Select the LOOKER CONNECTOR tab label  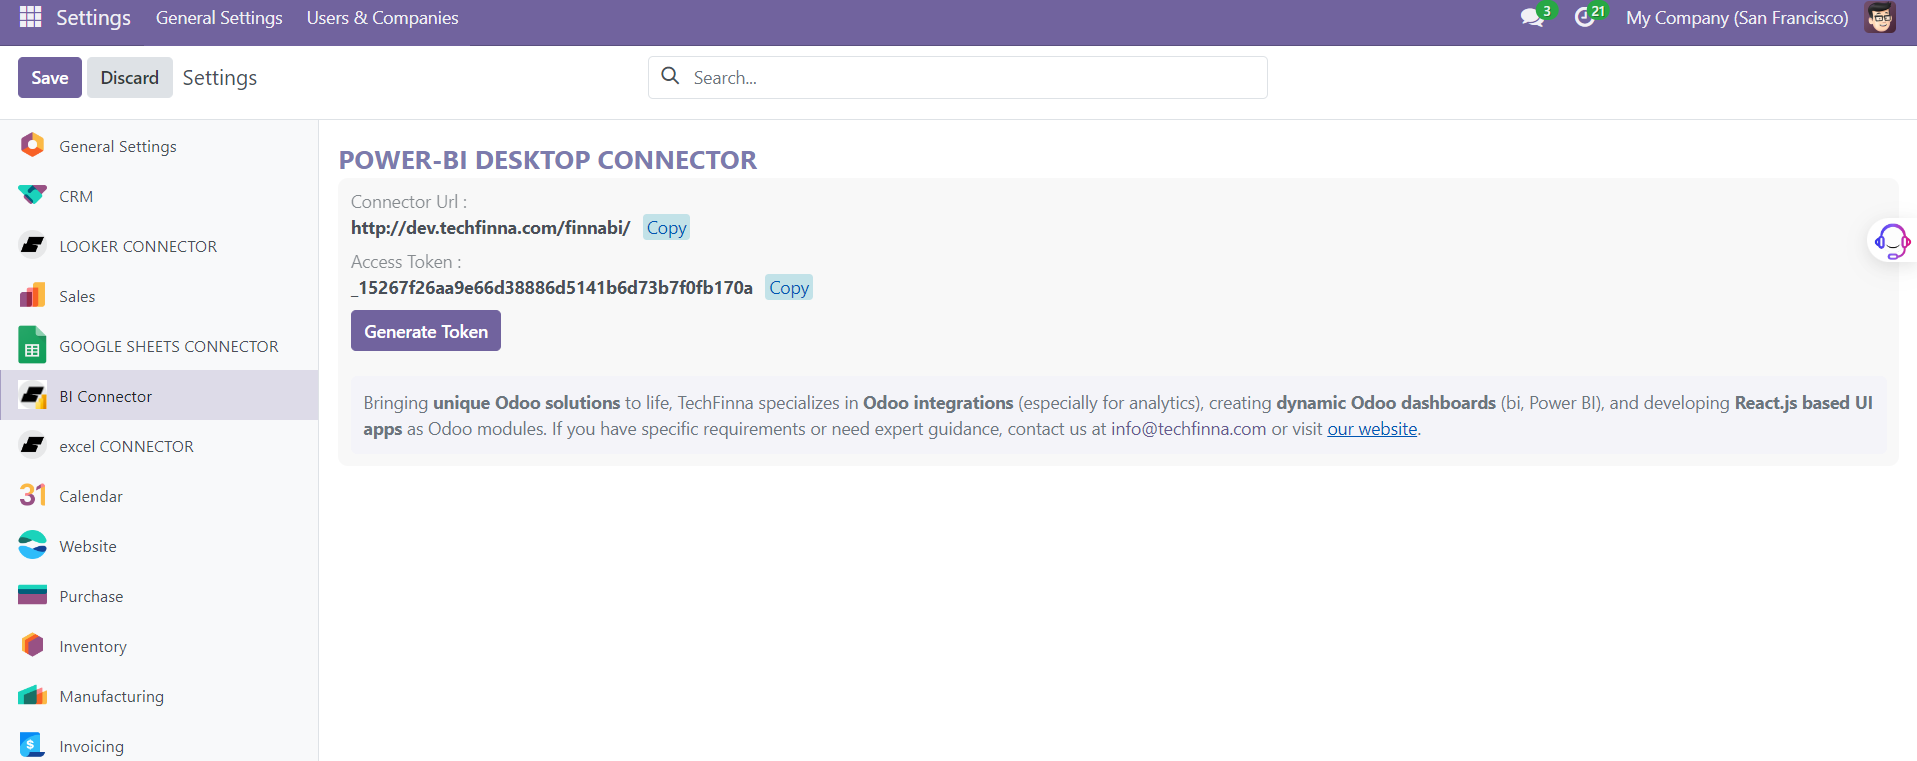[x=138, y=246]
